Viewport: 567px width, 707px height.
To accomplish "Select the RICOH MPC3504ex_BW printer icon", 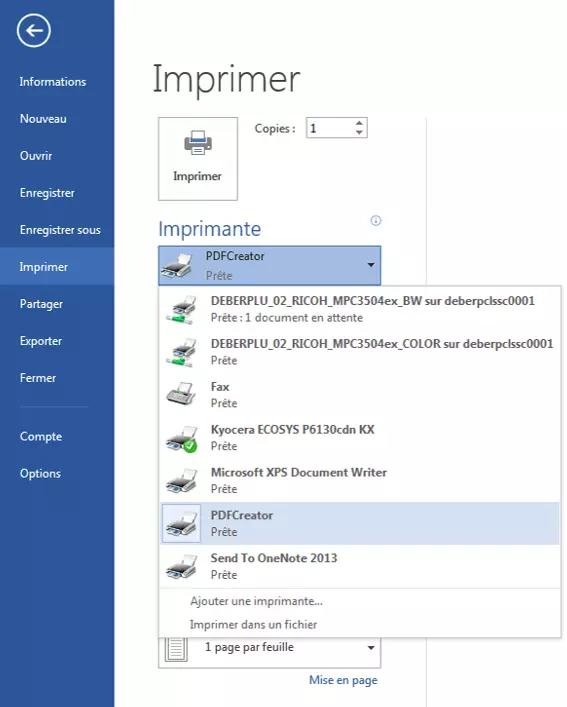I will [x=181, y=309].
